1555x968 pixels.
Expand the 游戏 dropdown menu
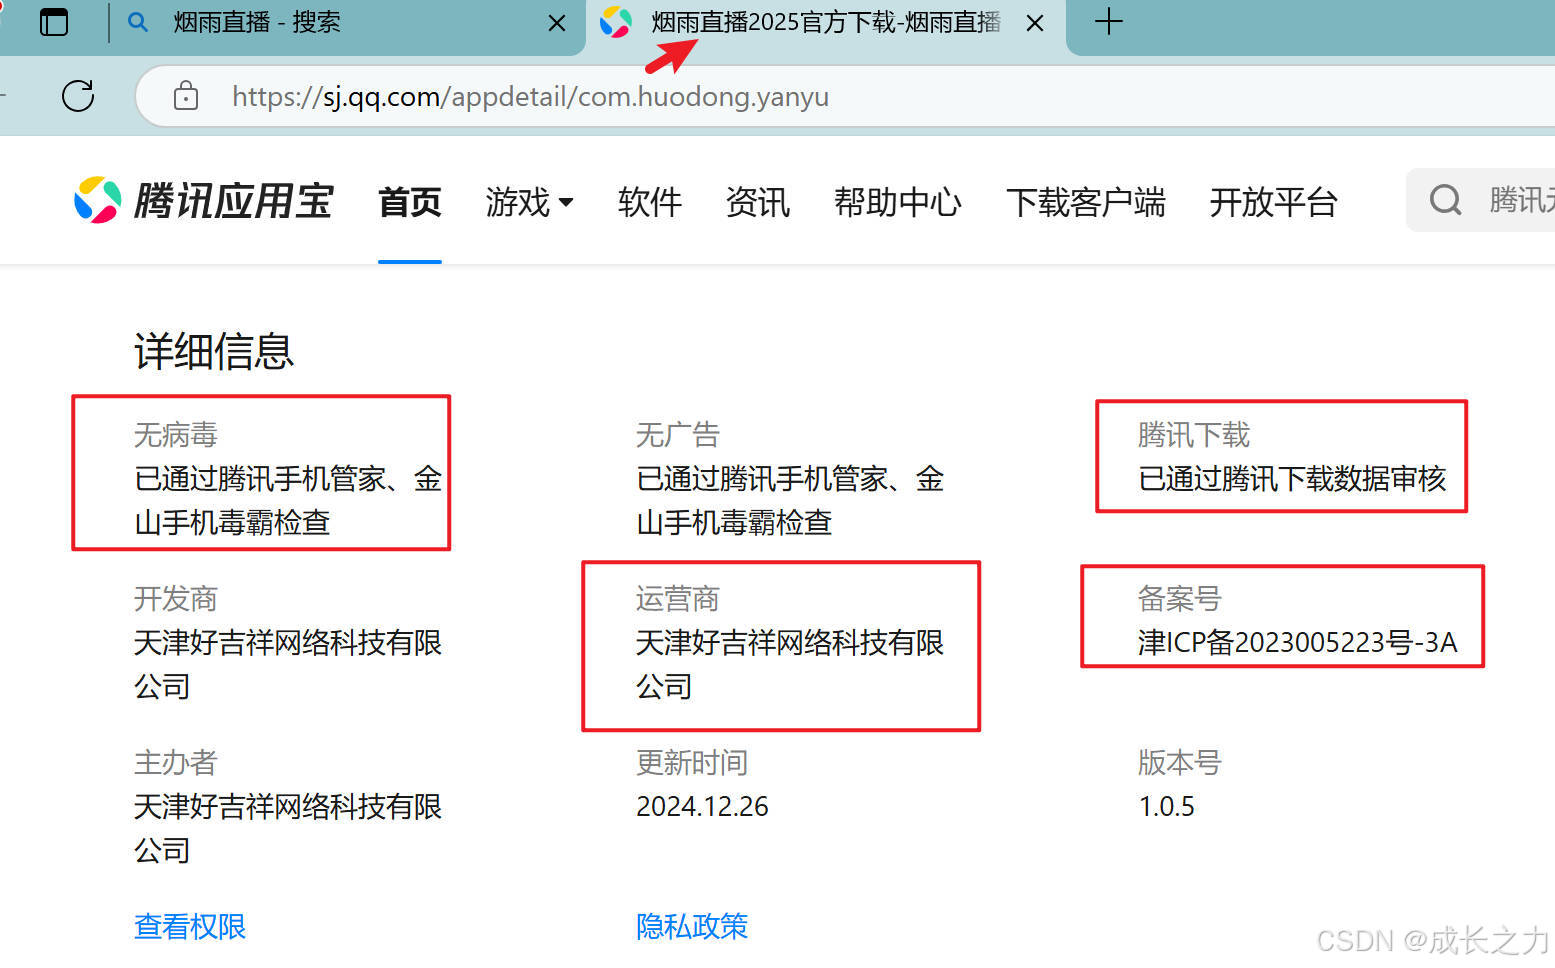(529, 202)
